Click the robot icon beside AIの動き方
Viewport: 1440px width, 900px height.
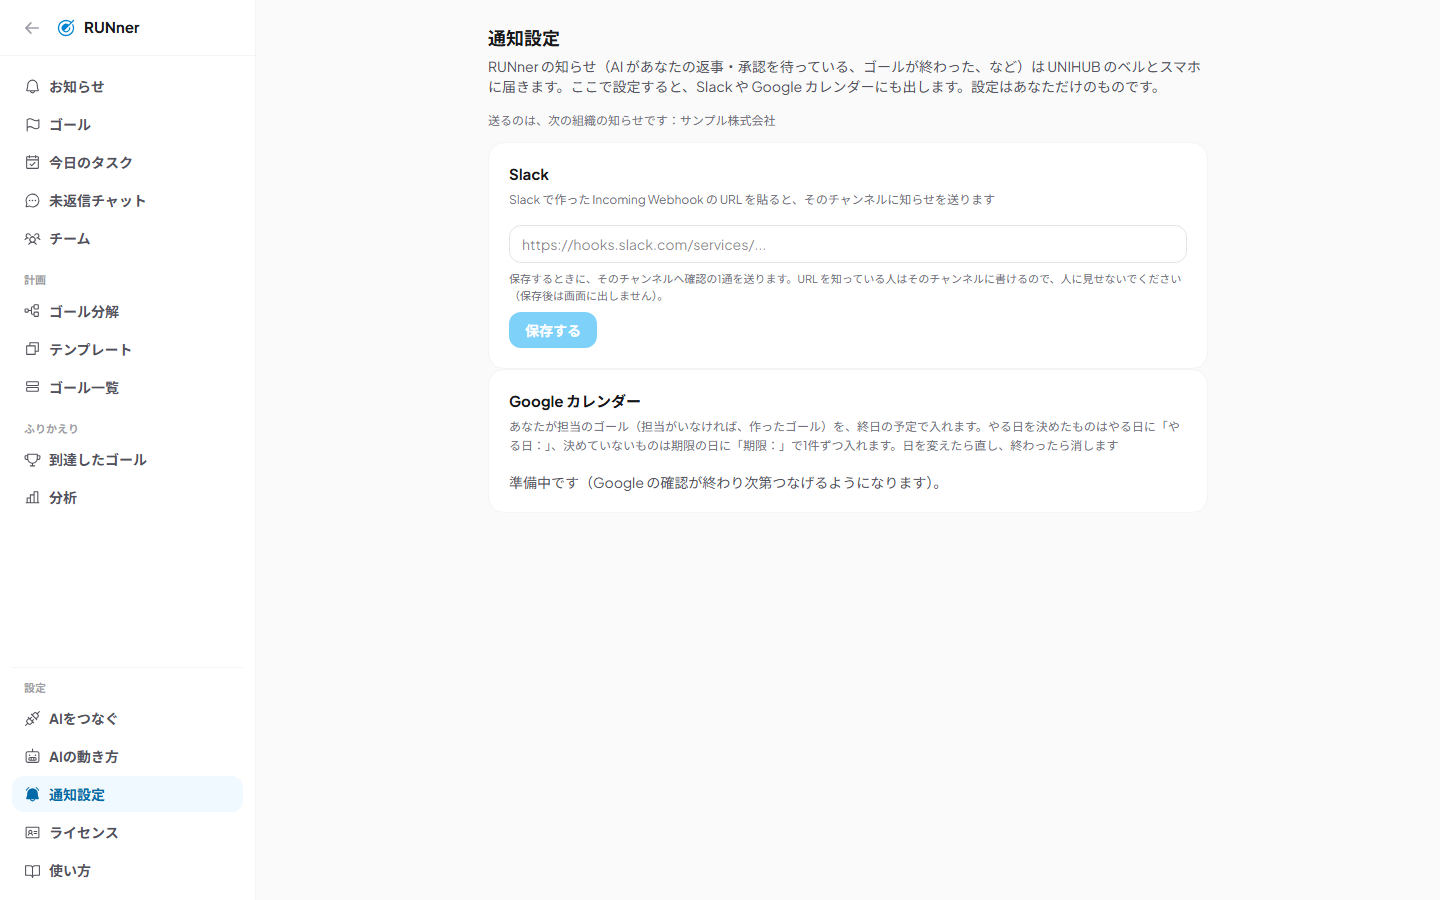(x=32, y=757)
